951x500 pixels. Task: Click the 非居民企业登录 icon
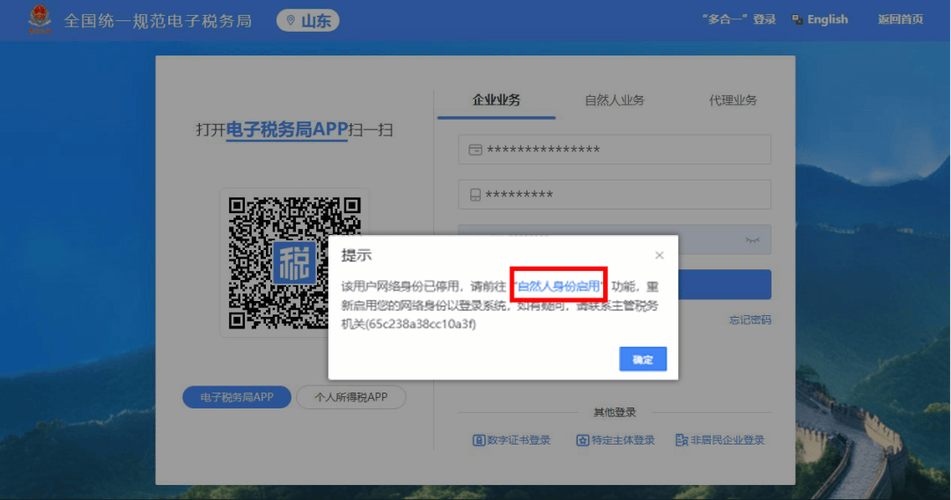(682, 441)
